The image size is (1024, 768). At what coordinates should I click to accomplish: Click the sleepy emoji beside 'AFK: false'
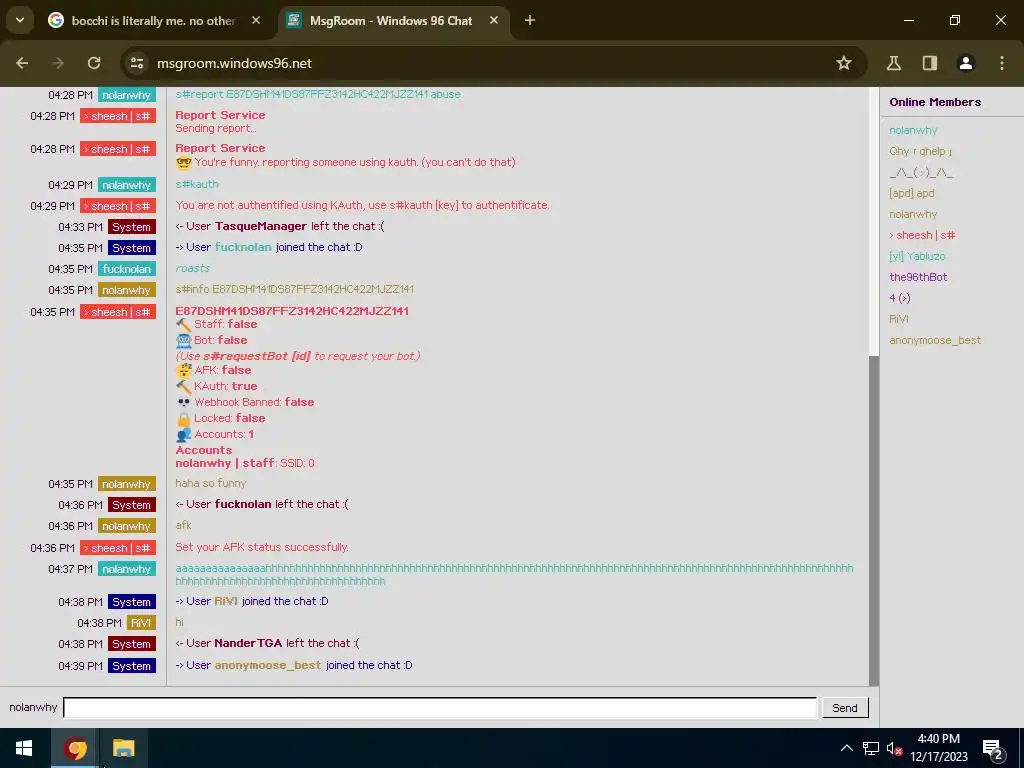pos(184,370)
